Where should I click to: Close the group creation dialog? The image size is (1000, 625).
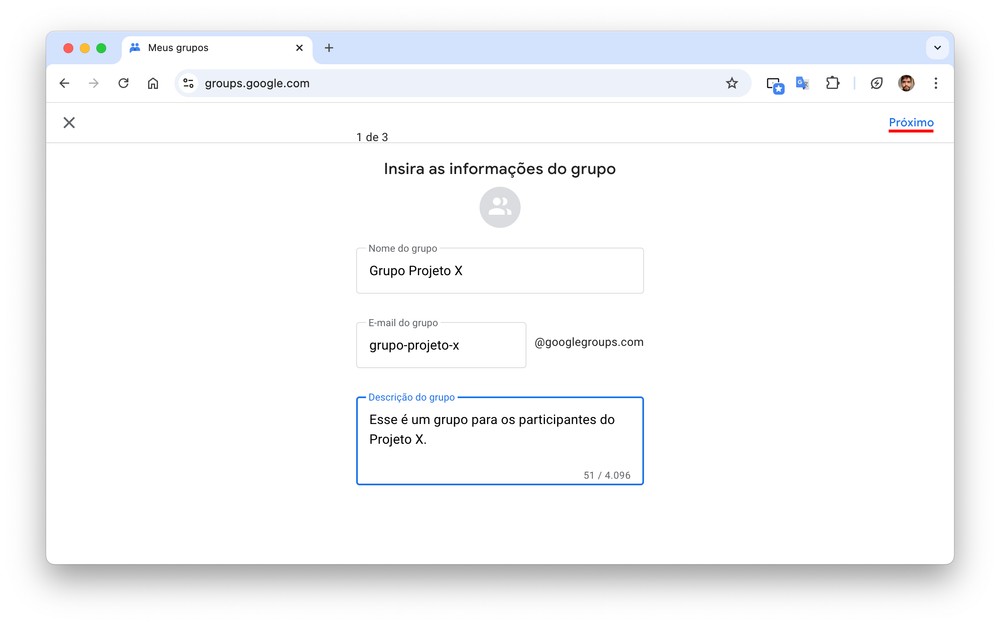click(69, 123)
